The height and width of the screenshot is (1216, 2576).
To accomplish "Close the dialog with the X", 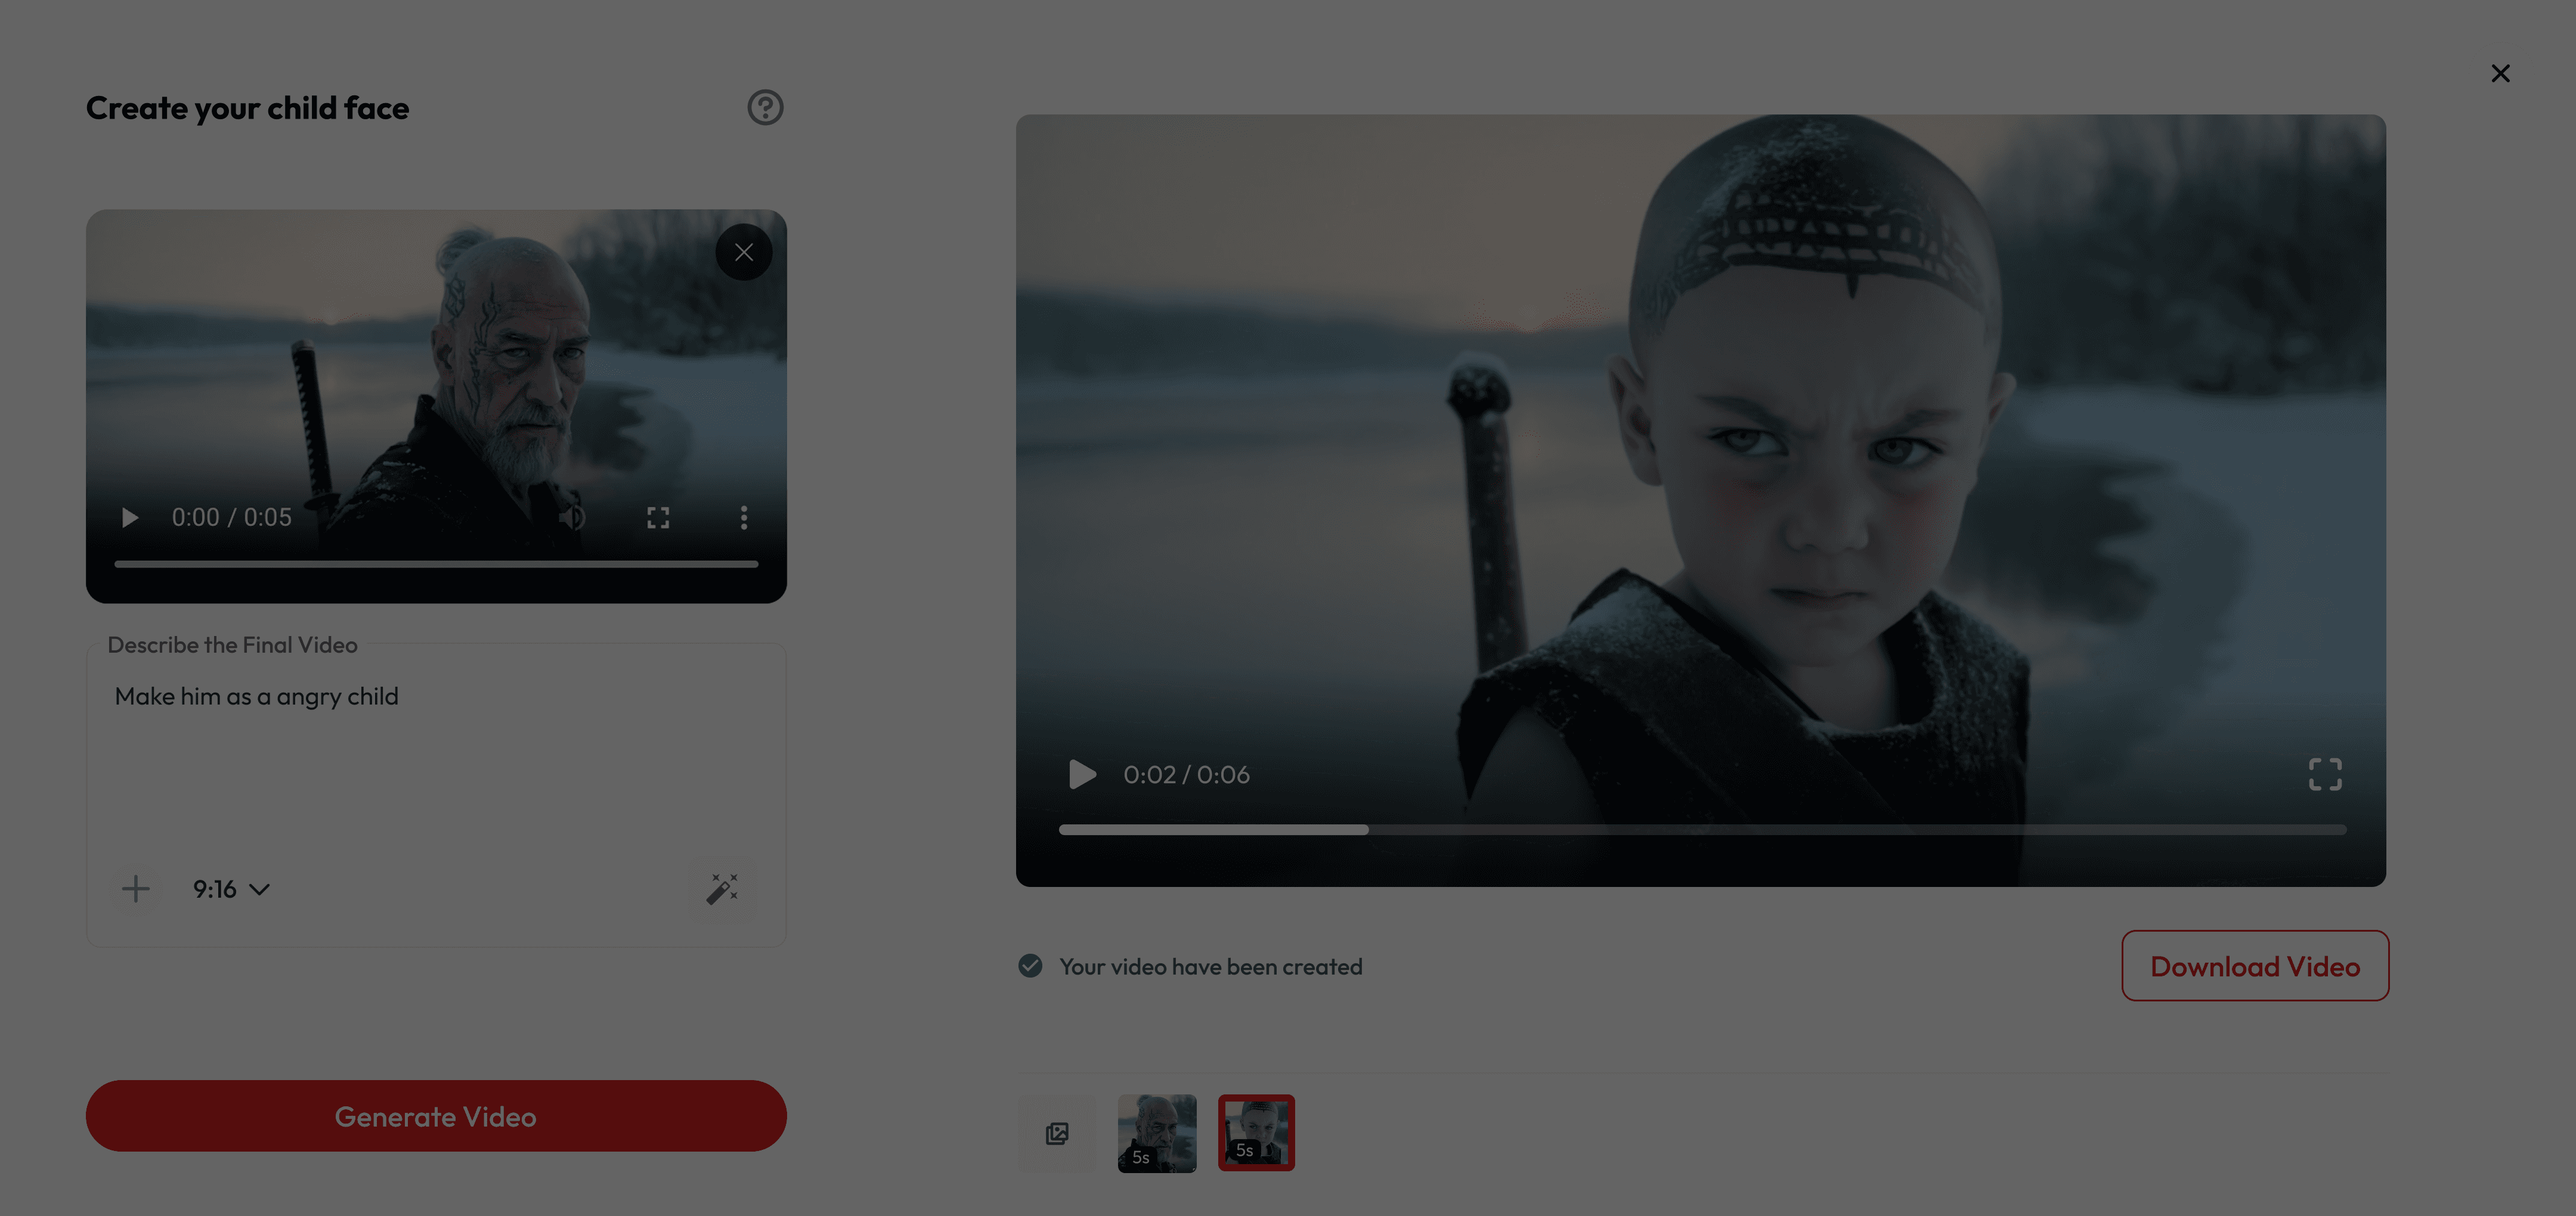I will point(2500,73).
